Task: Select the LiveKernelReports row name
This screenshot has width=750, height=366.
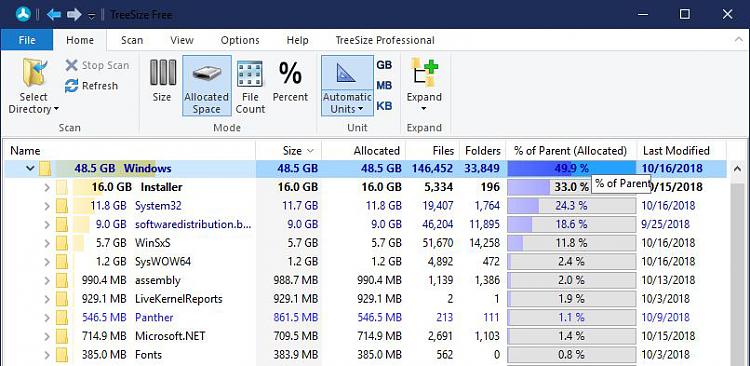Action: pyautogui.click(x=178, y=299)
